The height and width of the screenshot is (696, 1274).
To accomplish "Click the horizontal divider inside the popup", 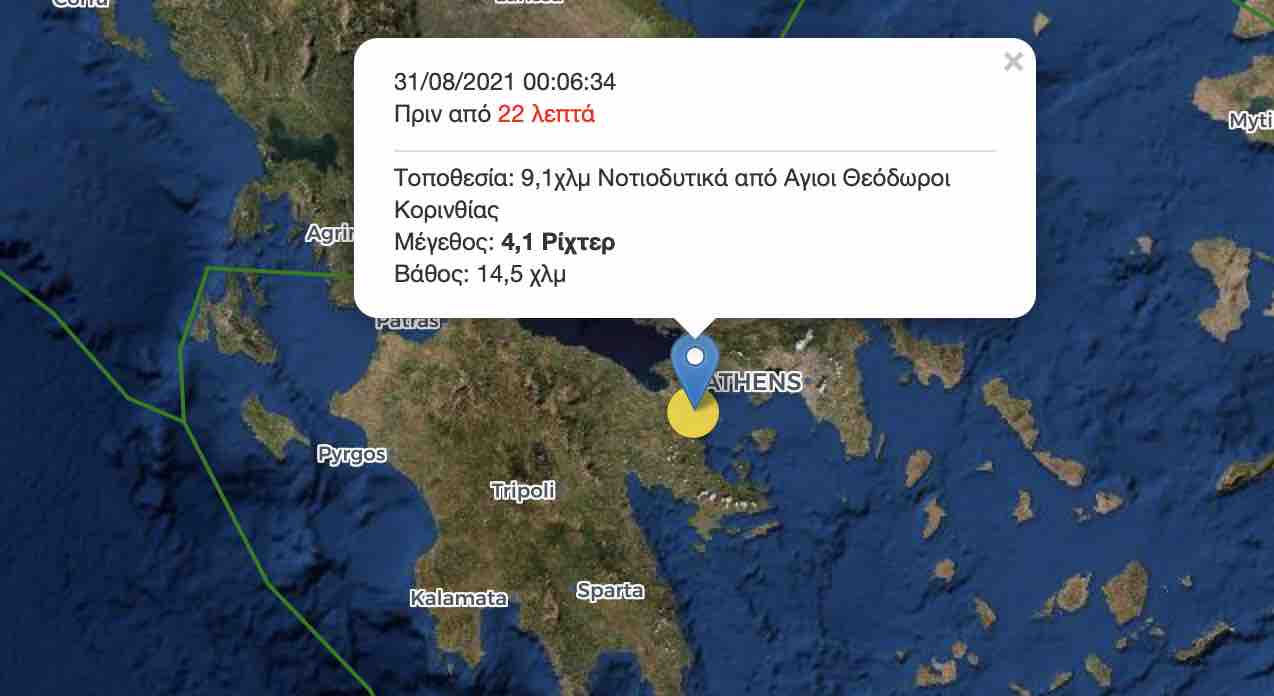I will (695, 151).
